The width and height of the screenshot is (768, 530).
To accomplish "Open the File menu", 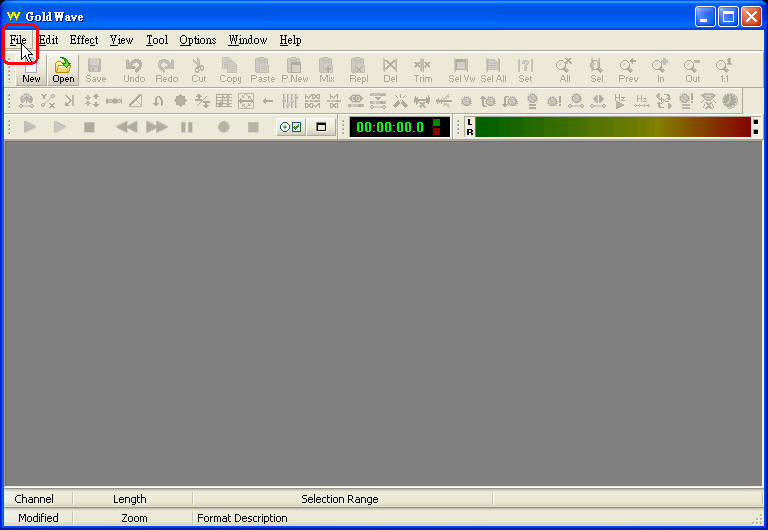I will pyautogui.click(x=18, y=40).
